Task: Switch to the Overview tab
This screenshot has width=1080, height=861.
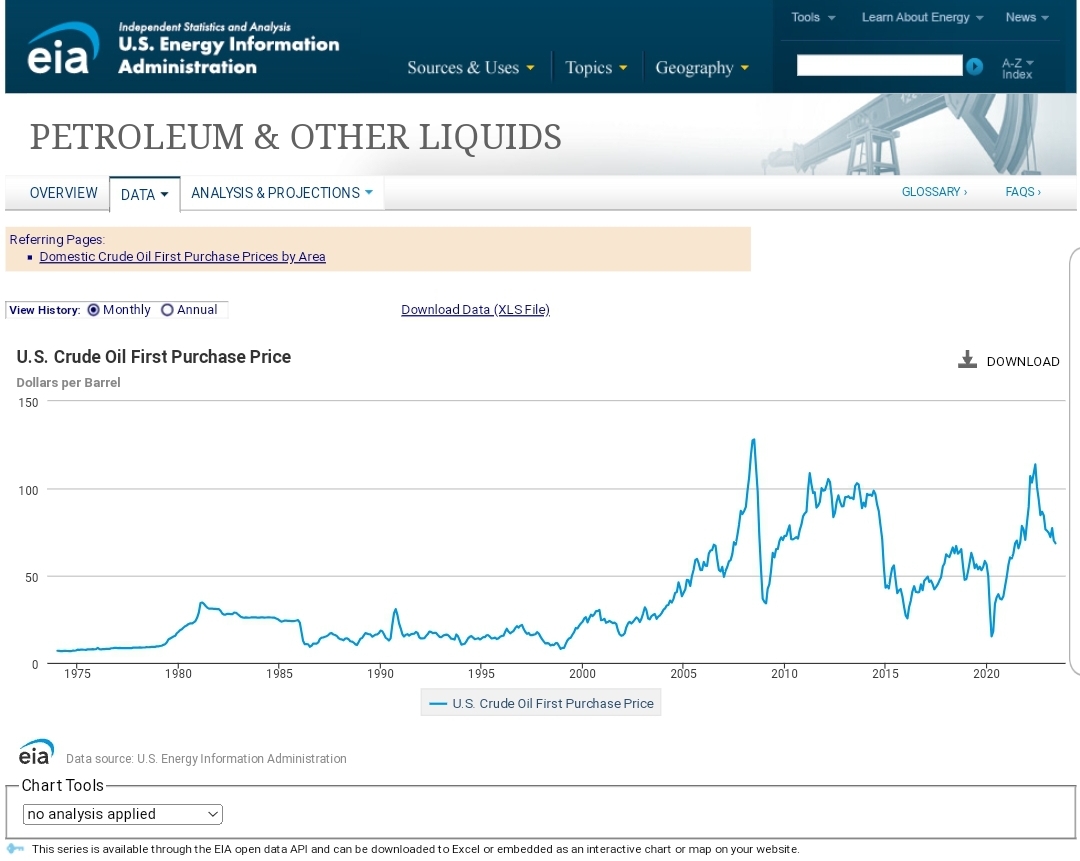Action: pos(64,193)
